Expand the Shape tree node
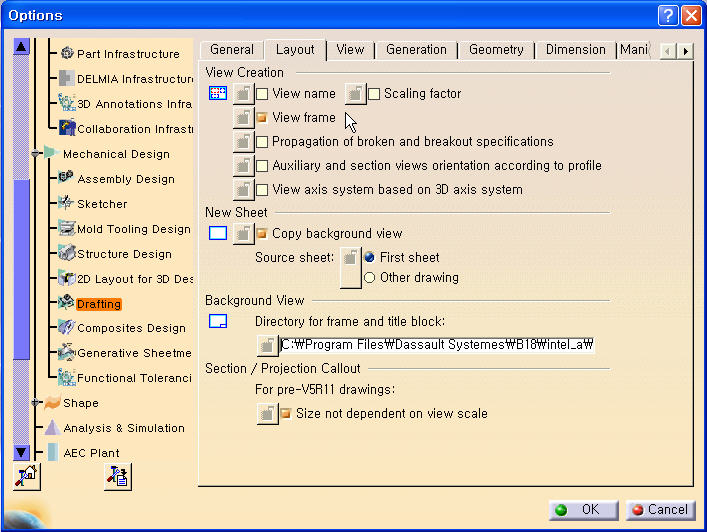This screenshot has height=532, width=707. tap(37, 403)
